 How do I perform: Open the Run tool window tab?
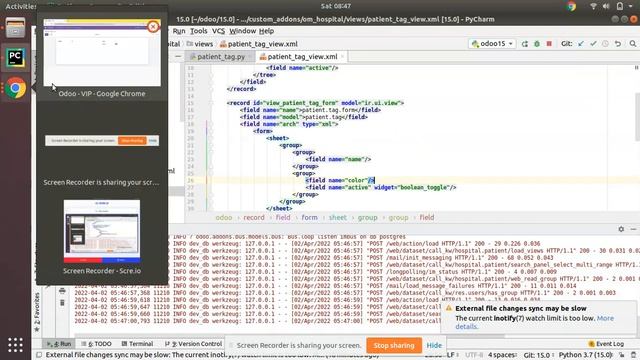coord(59,344)
